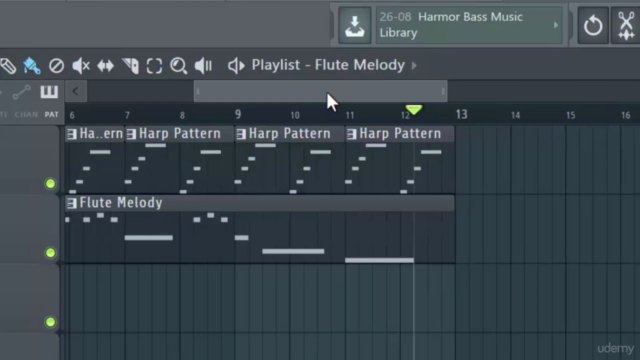640x360 pixels.
Task: Open the audio editor scissors icon
Action: (x=626, y=25)
